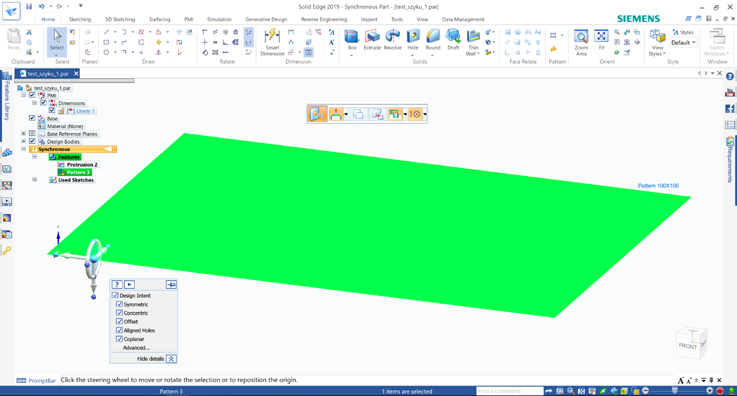This screenshot has height=396, width=737.
Task: Switch to the Sketching ribbon tab
Action: coord(80,19)
